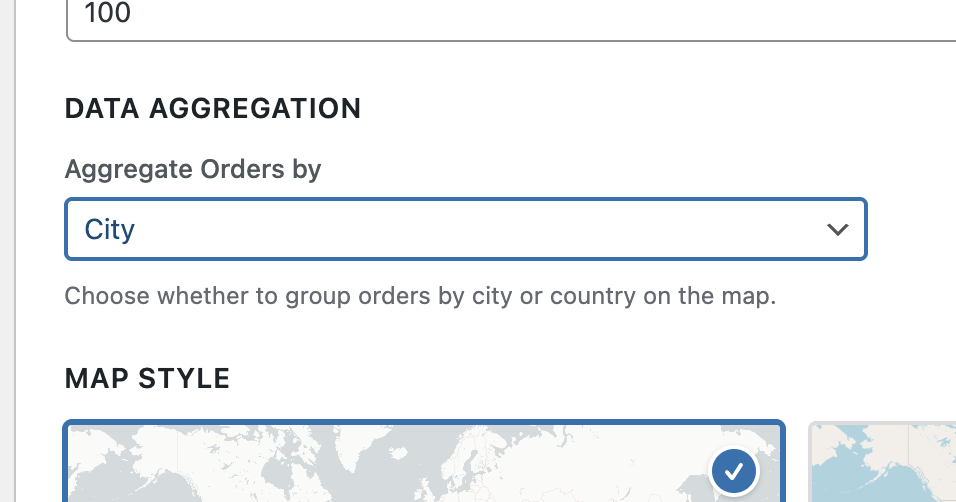Click the blue checkmark badge on selected map

click(x=734, y=470)
